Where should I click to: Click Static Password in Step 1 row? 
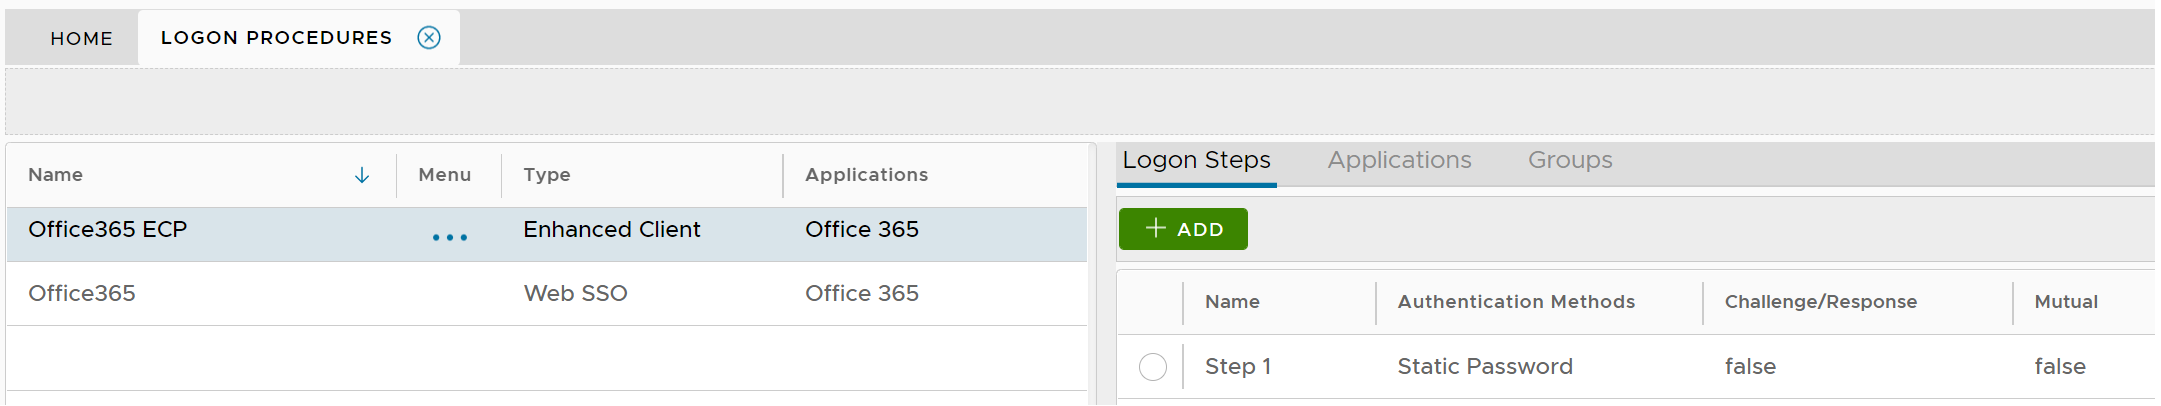click(x=1485, y=367)
